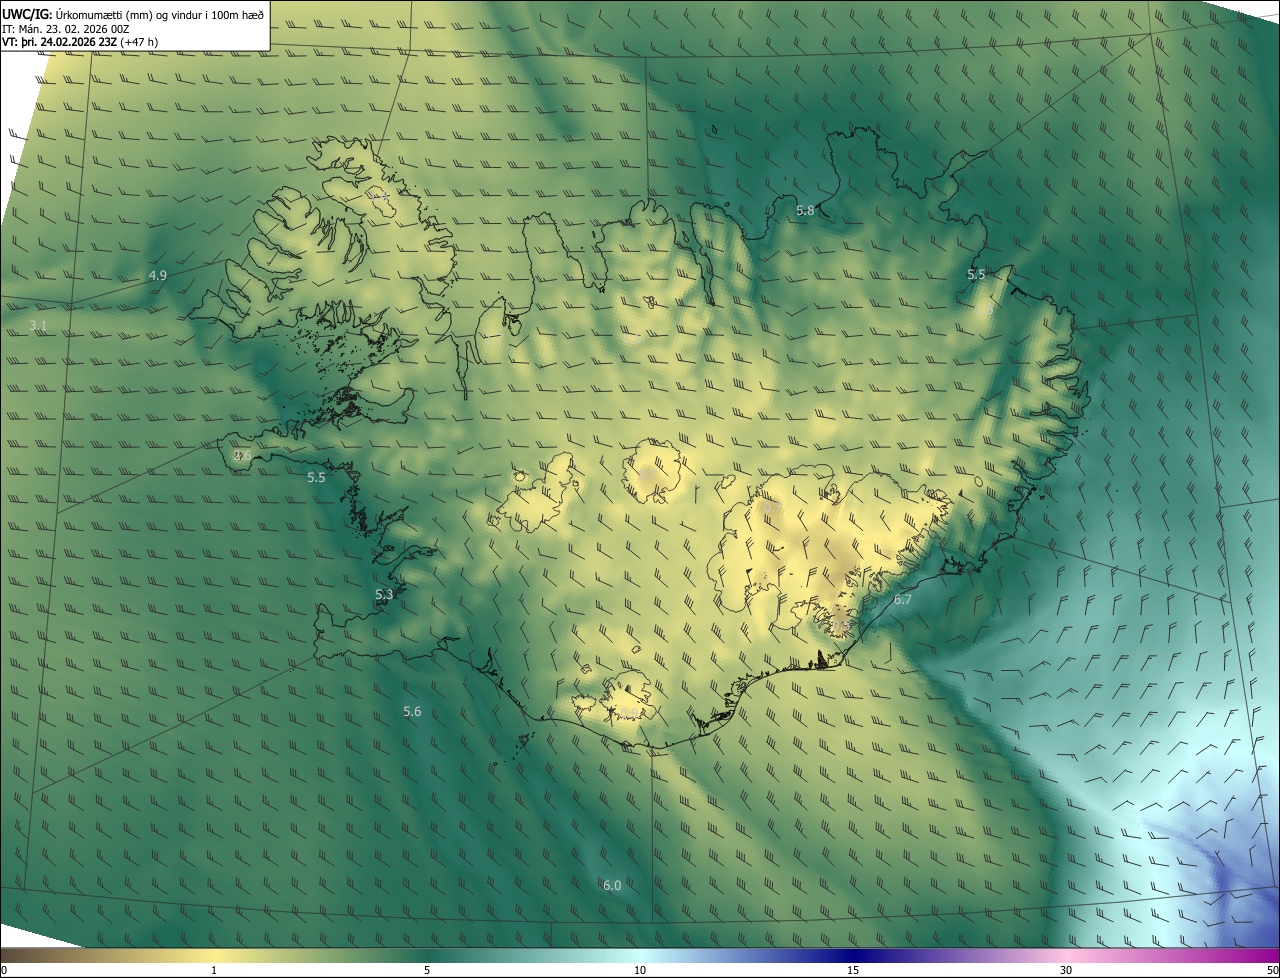
Task: Click the legend tick label 1
Action: 214,971
